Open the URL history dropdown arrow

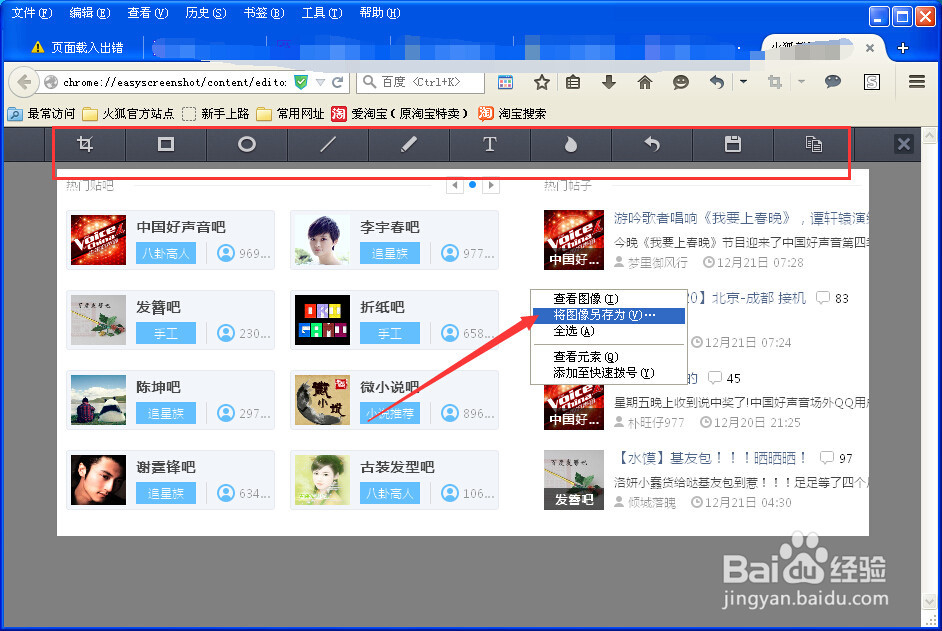[x=321, y=82]
